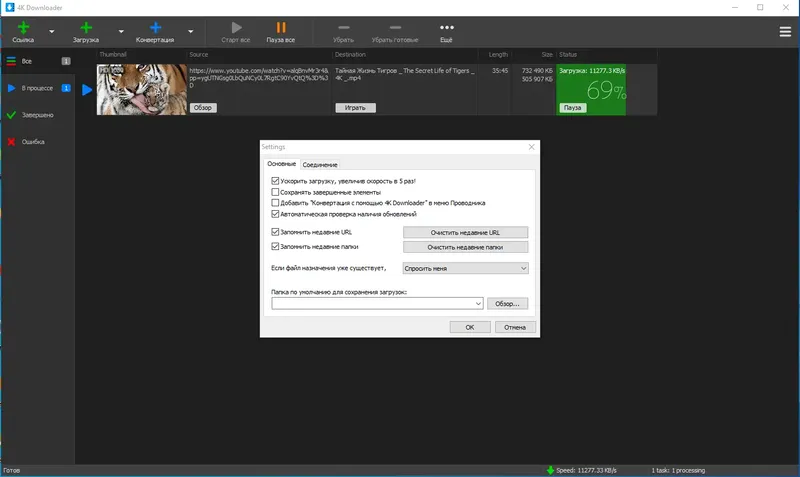Click the Готов status bar text
The height and width of the screenshot is (477, 800).
pyautogui.click(x=12, y=470)
